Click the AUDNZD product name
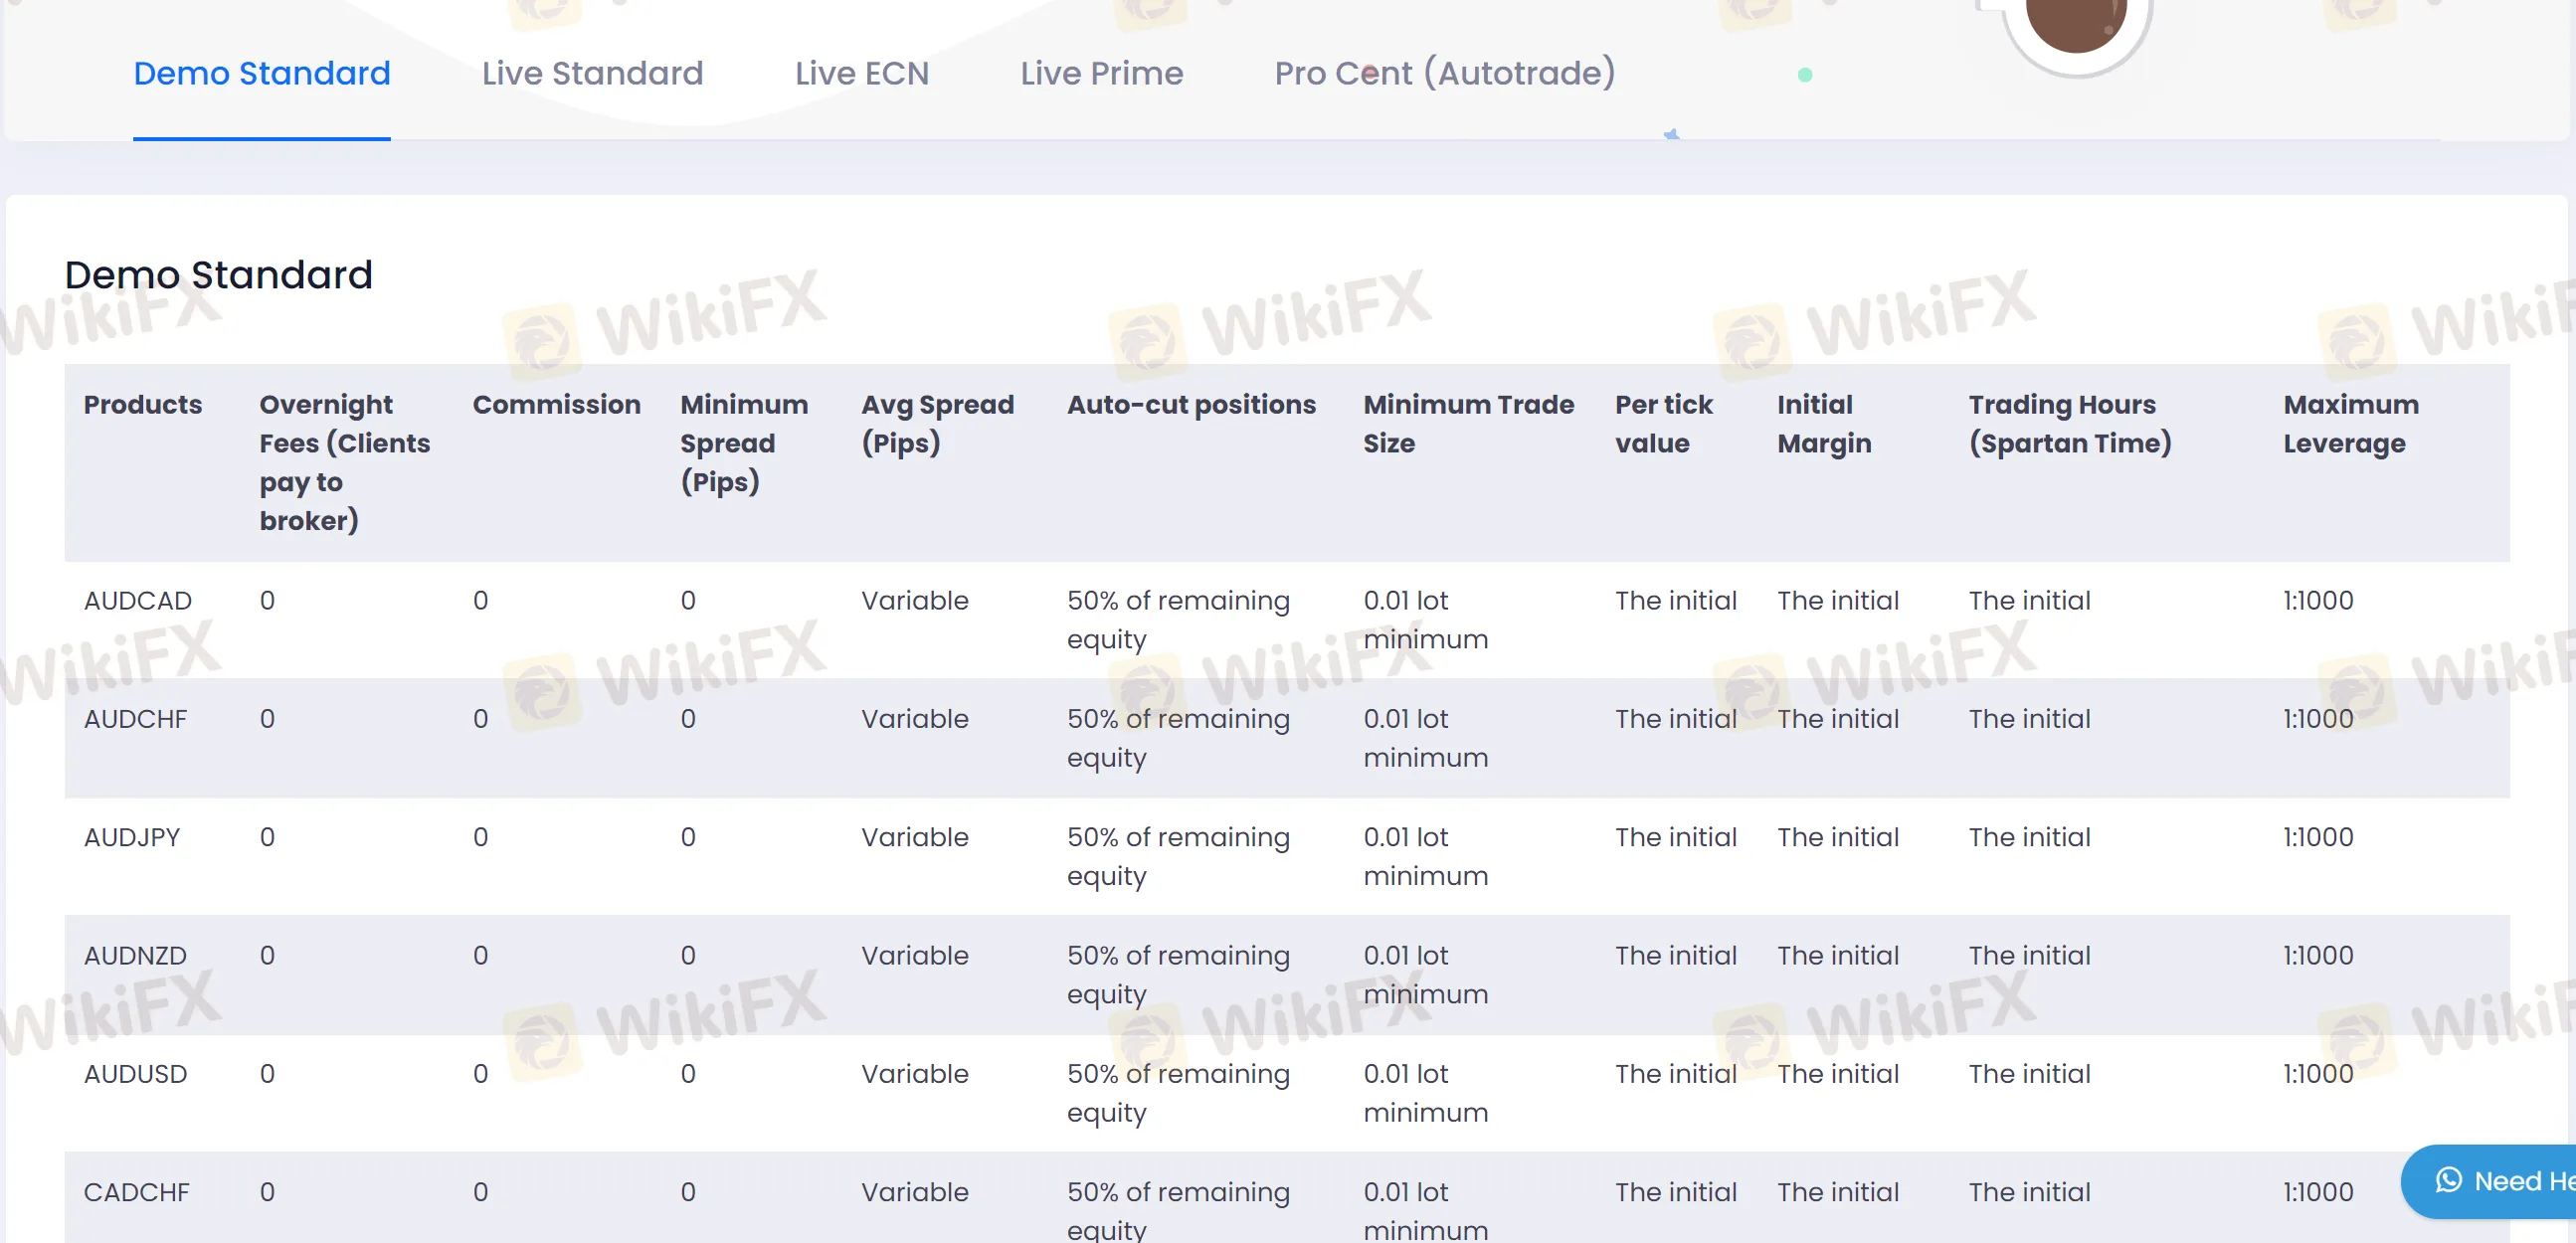Screen dimensions: 2576x1243 (135, 954)
